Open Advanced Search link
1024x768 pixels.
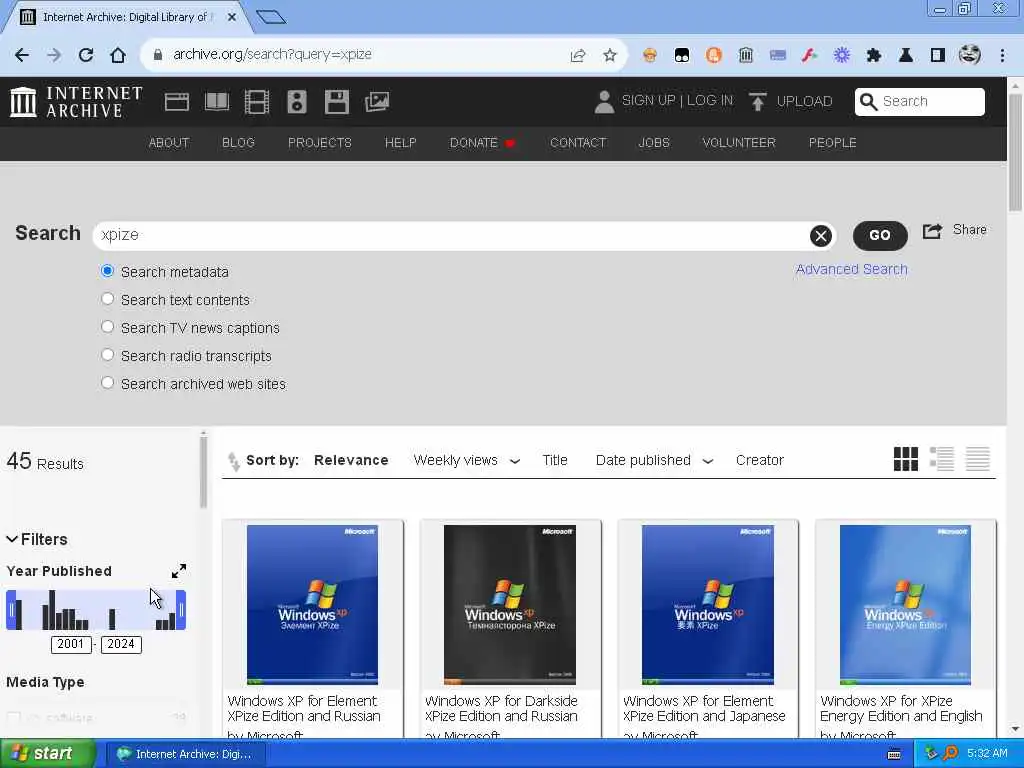[851, 269]
